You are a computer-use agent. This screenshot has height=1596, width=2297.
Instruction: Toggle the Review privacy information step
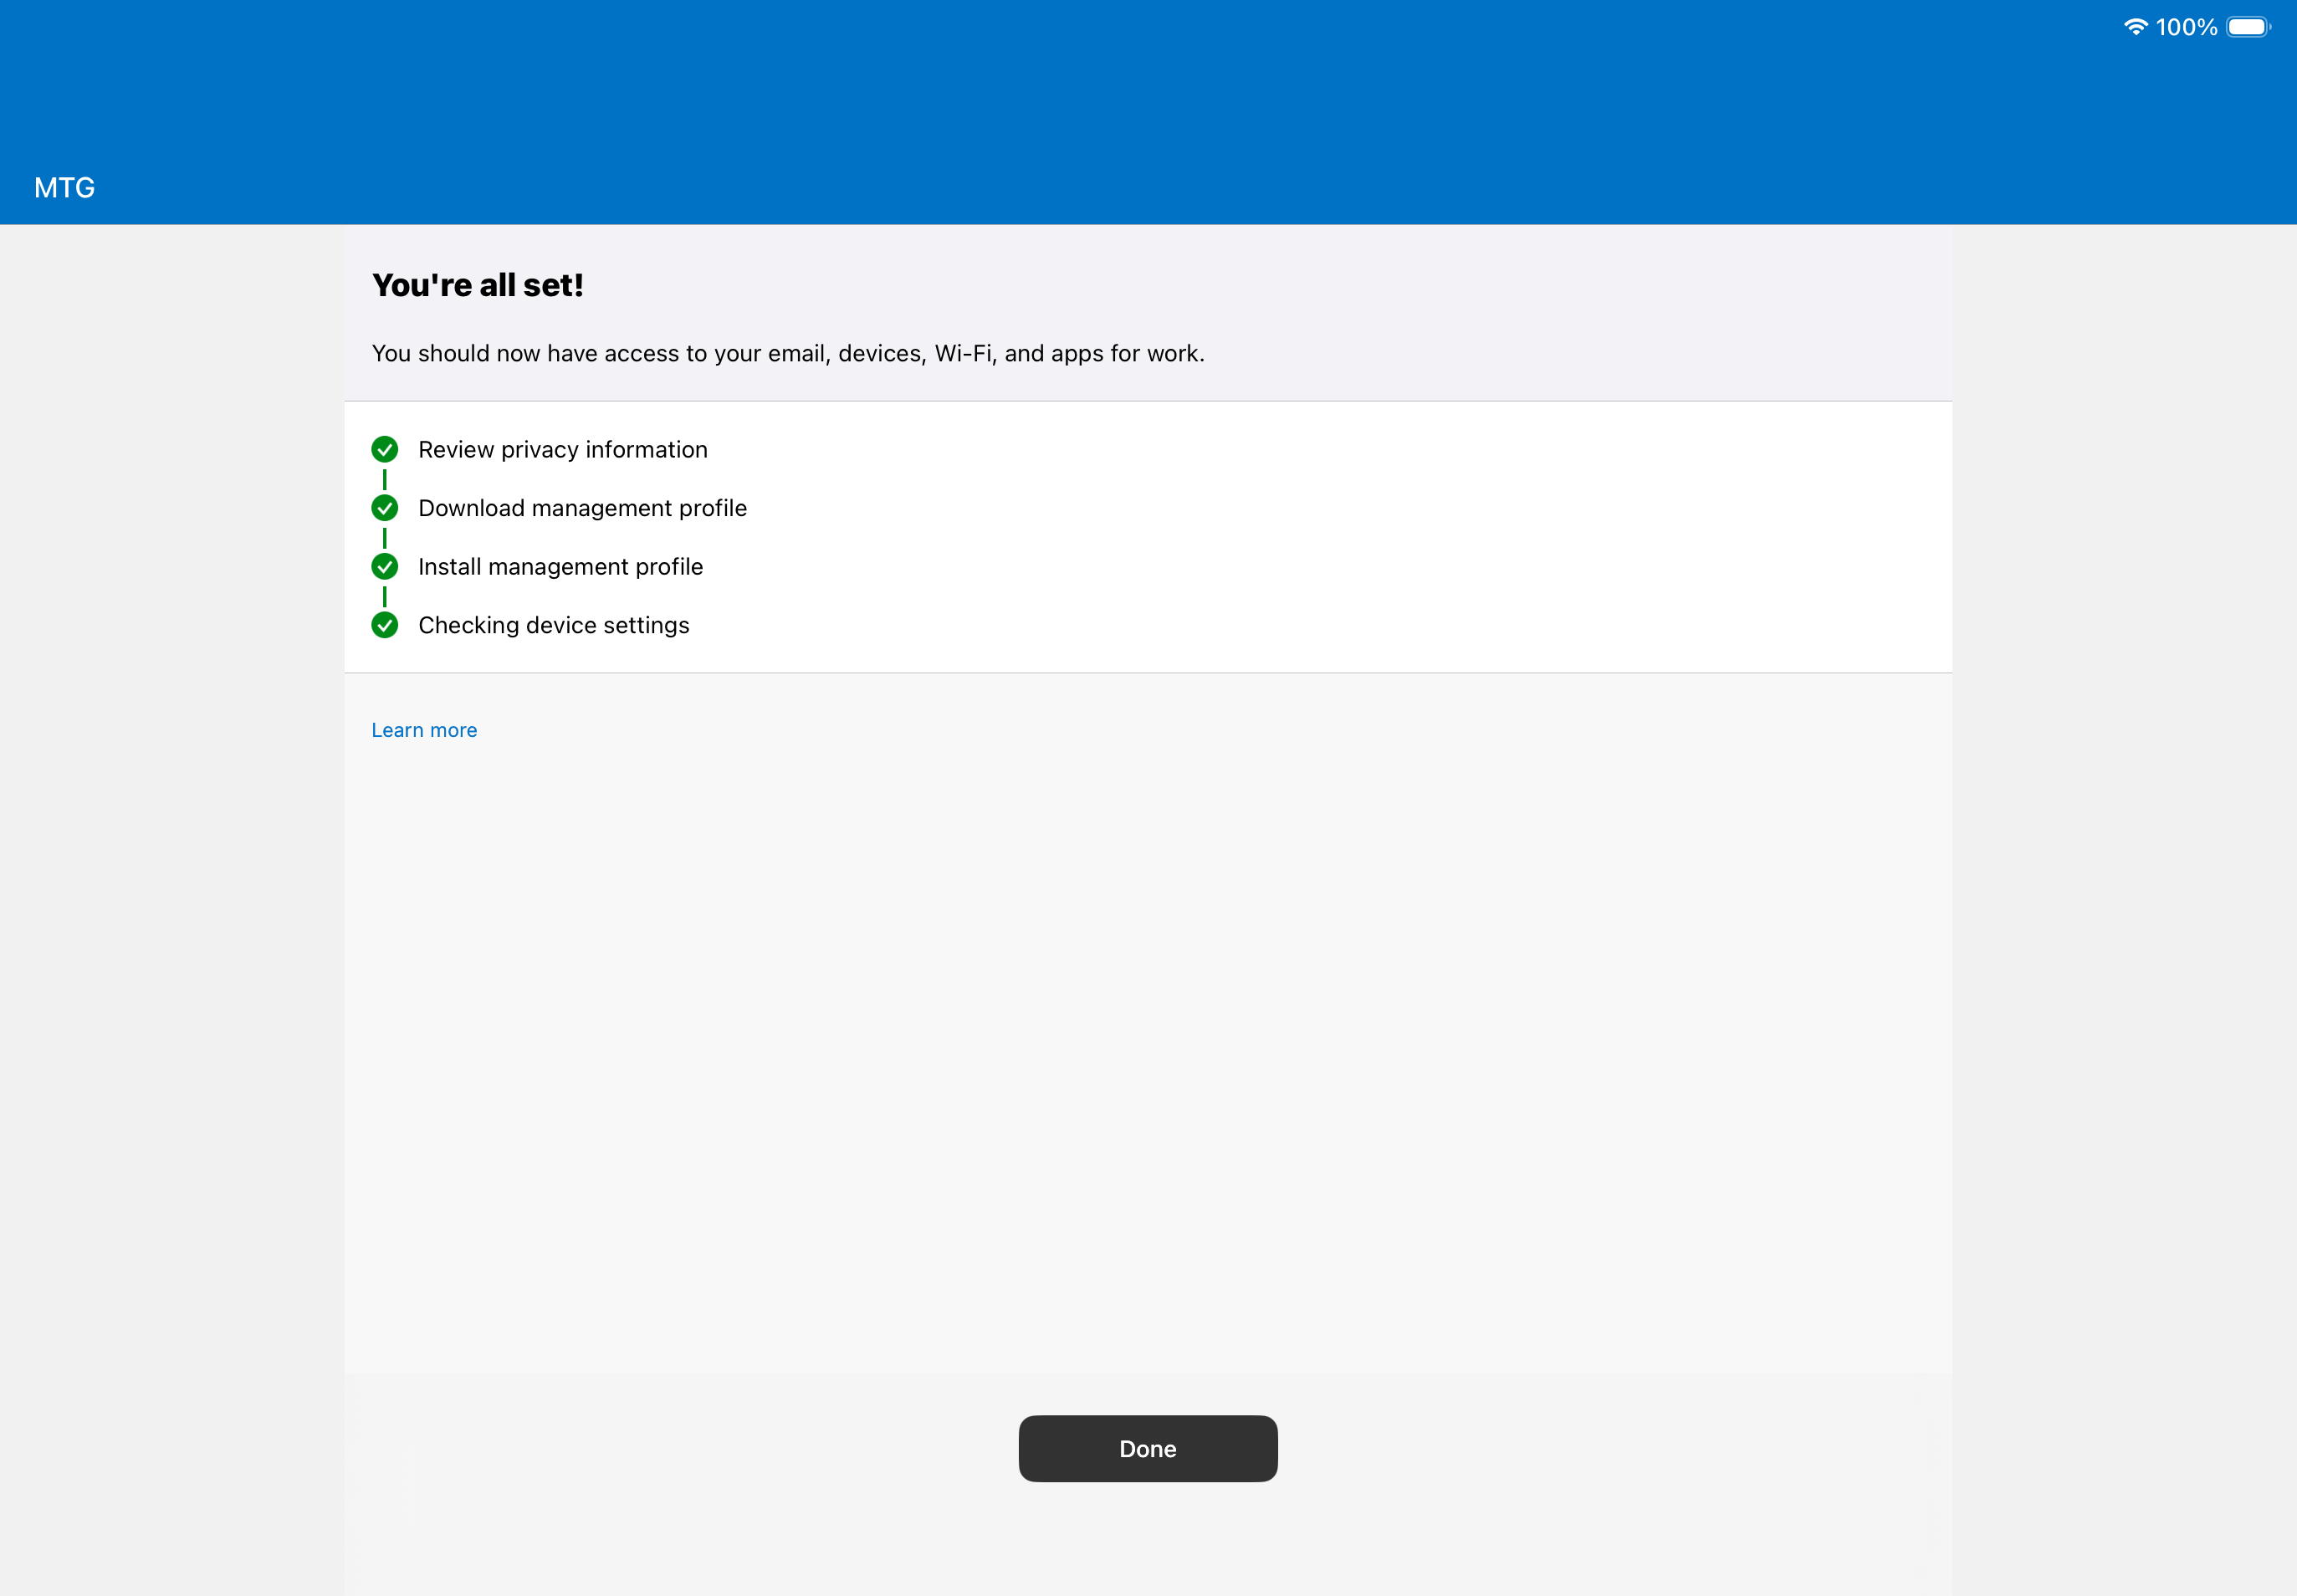tap(562, 449)
